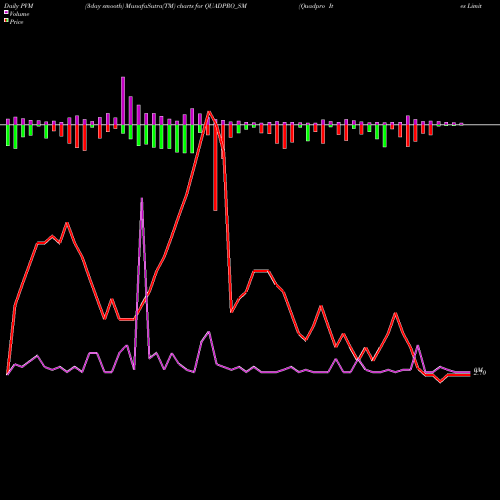
Task: Click the magenta volume line spike peak
Action: pyautogui.click(x=142, y=199)
